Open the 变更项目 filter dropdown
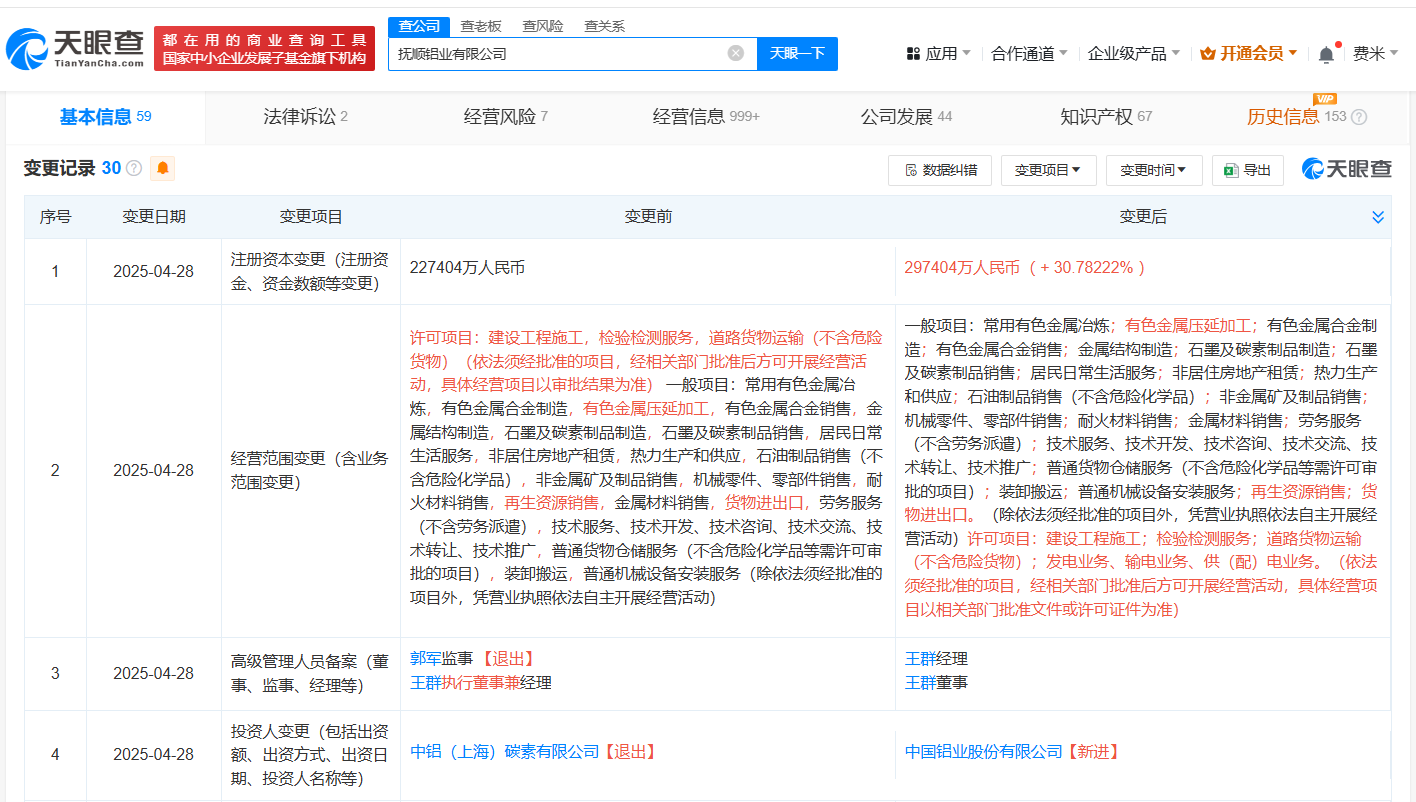 (x=1048, y=170)
